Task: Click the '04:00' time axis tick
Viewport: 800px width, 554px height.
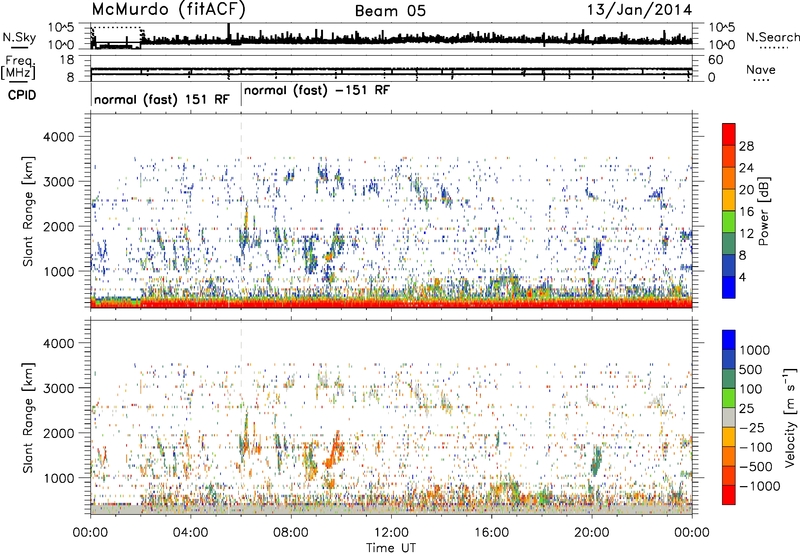Action: pyautogui.click(x=191, y=533)
